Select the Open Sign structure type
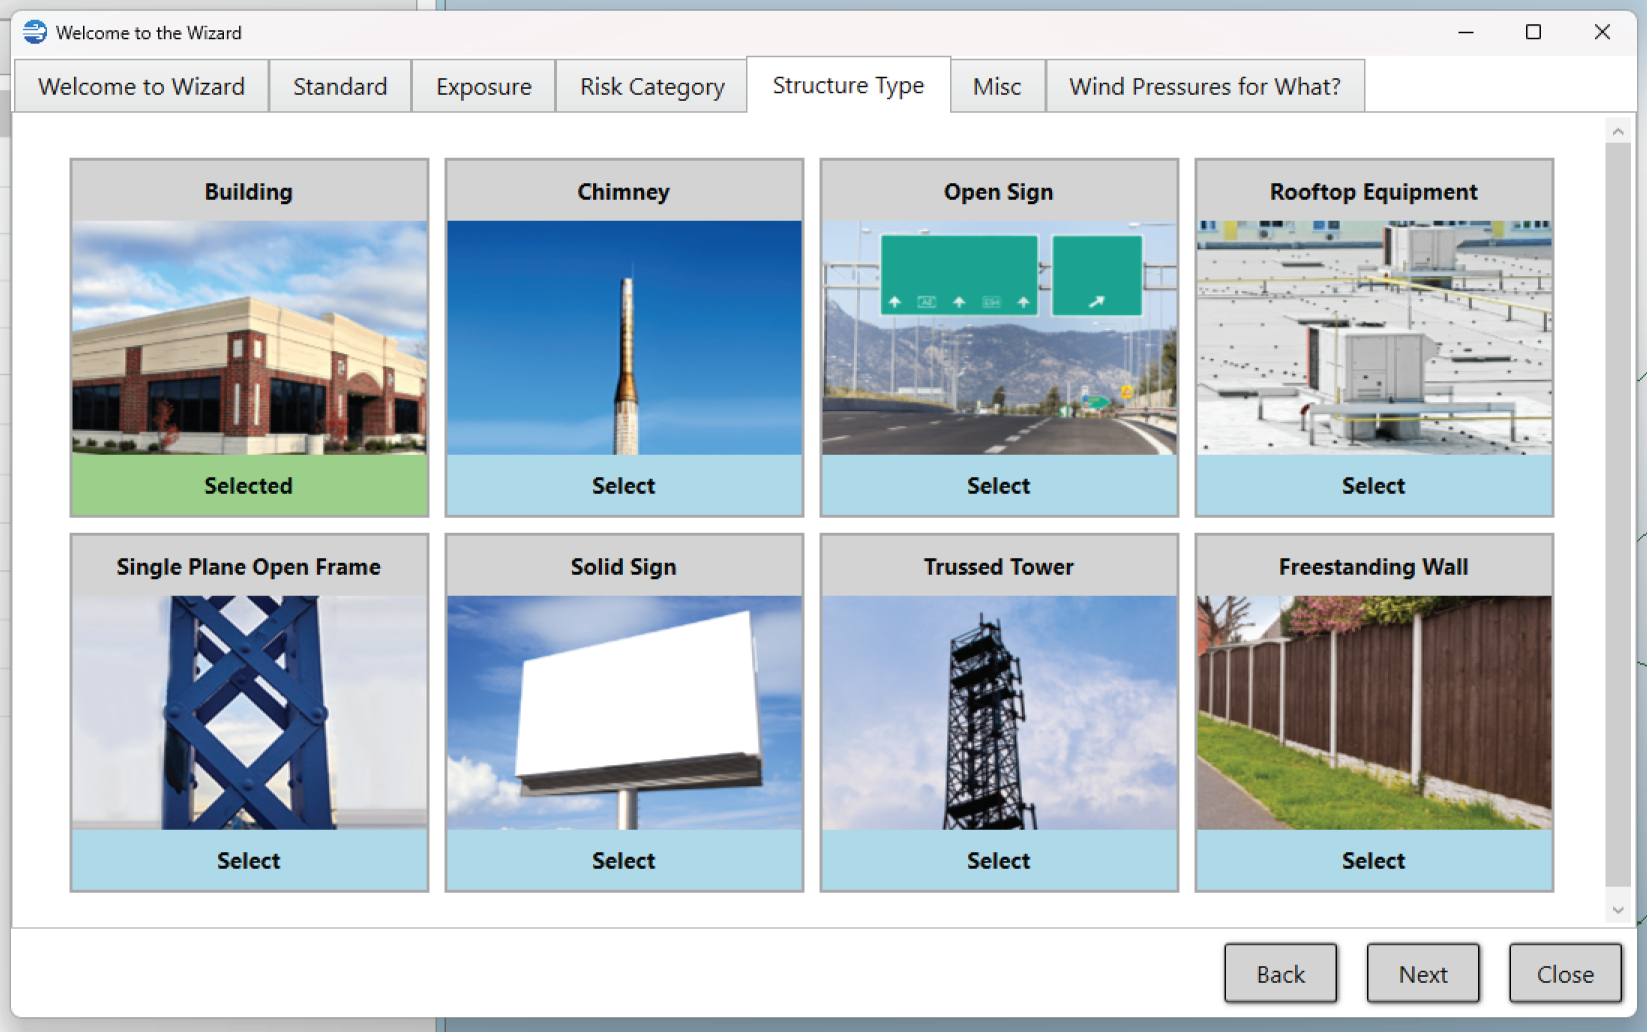Image resolution: width=1647 pixels, height=1032 pixels. (998, 486)
